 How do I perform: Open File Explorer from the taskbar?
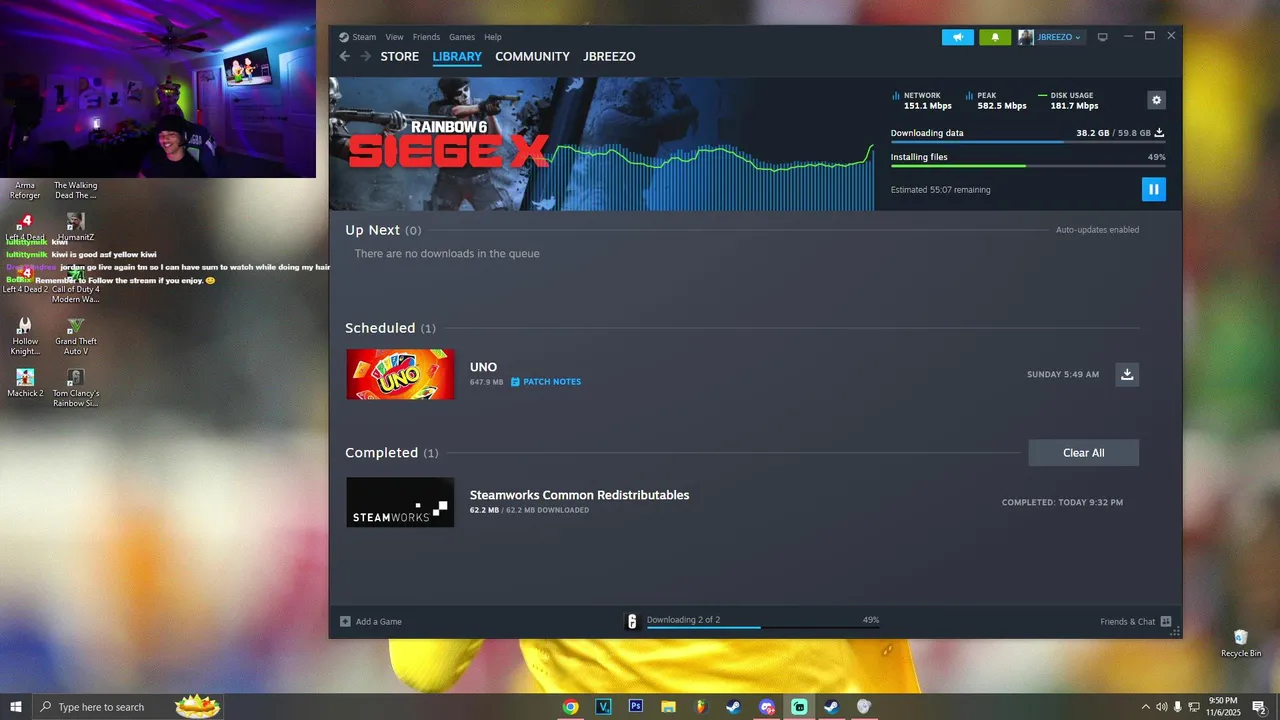coord(668,706)
